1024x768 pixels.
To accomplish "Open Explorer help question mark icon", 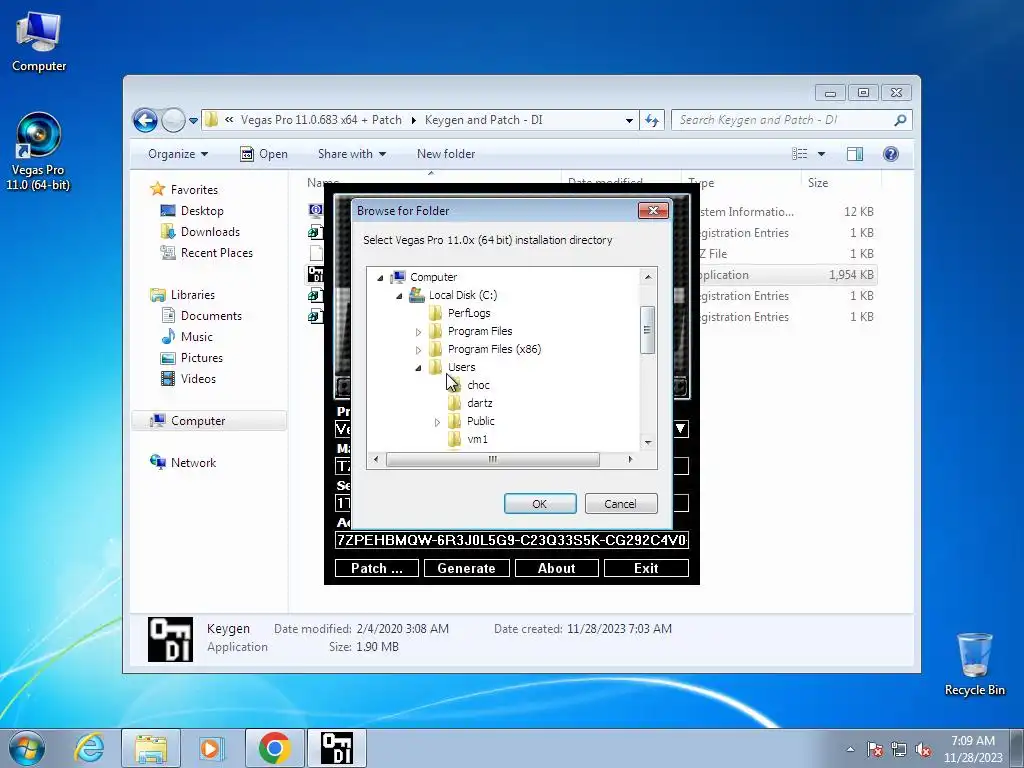I will click(891, 154).
